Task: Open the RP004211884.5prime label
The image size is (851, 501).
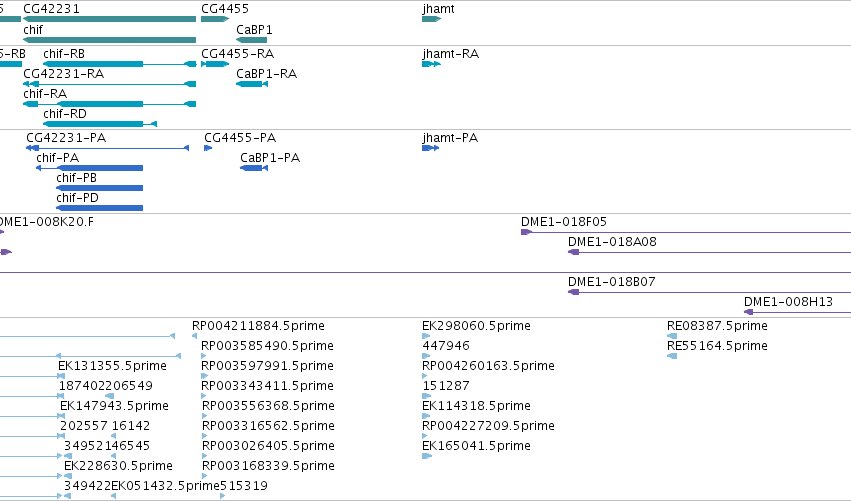Action: (x=258, y=326)
